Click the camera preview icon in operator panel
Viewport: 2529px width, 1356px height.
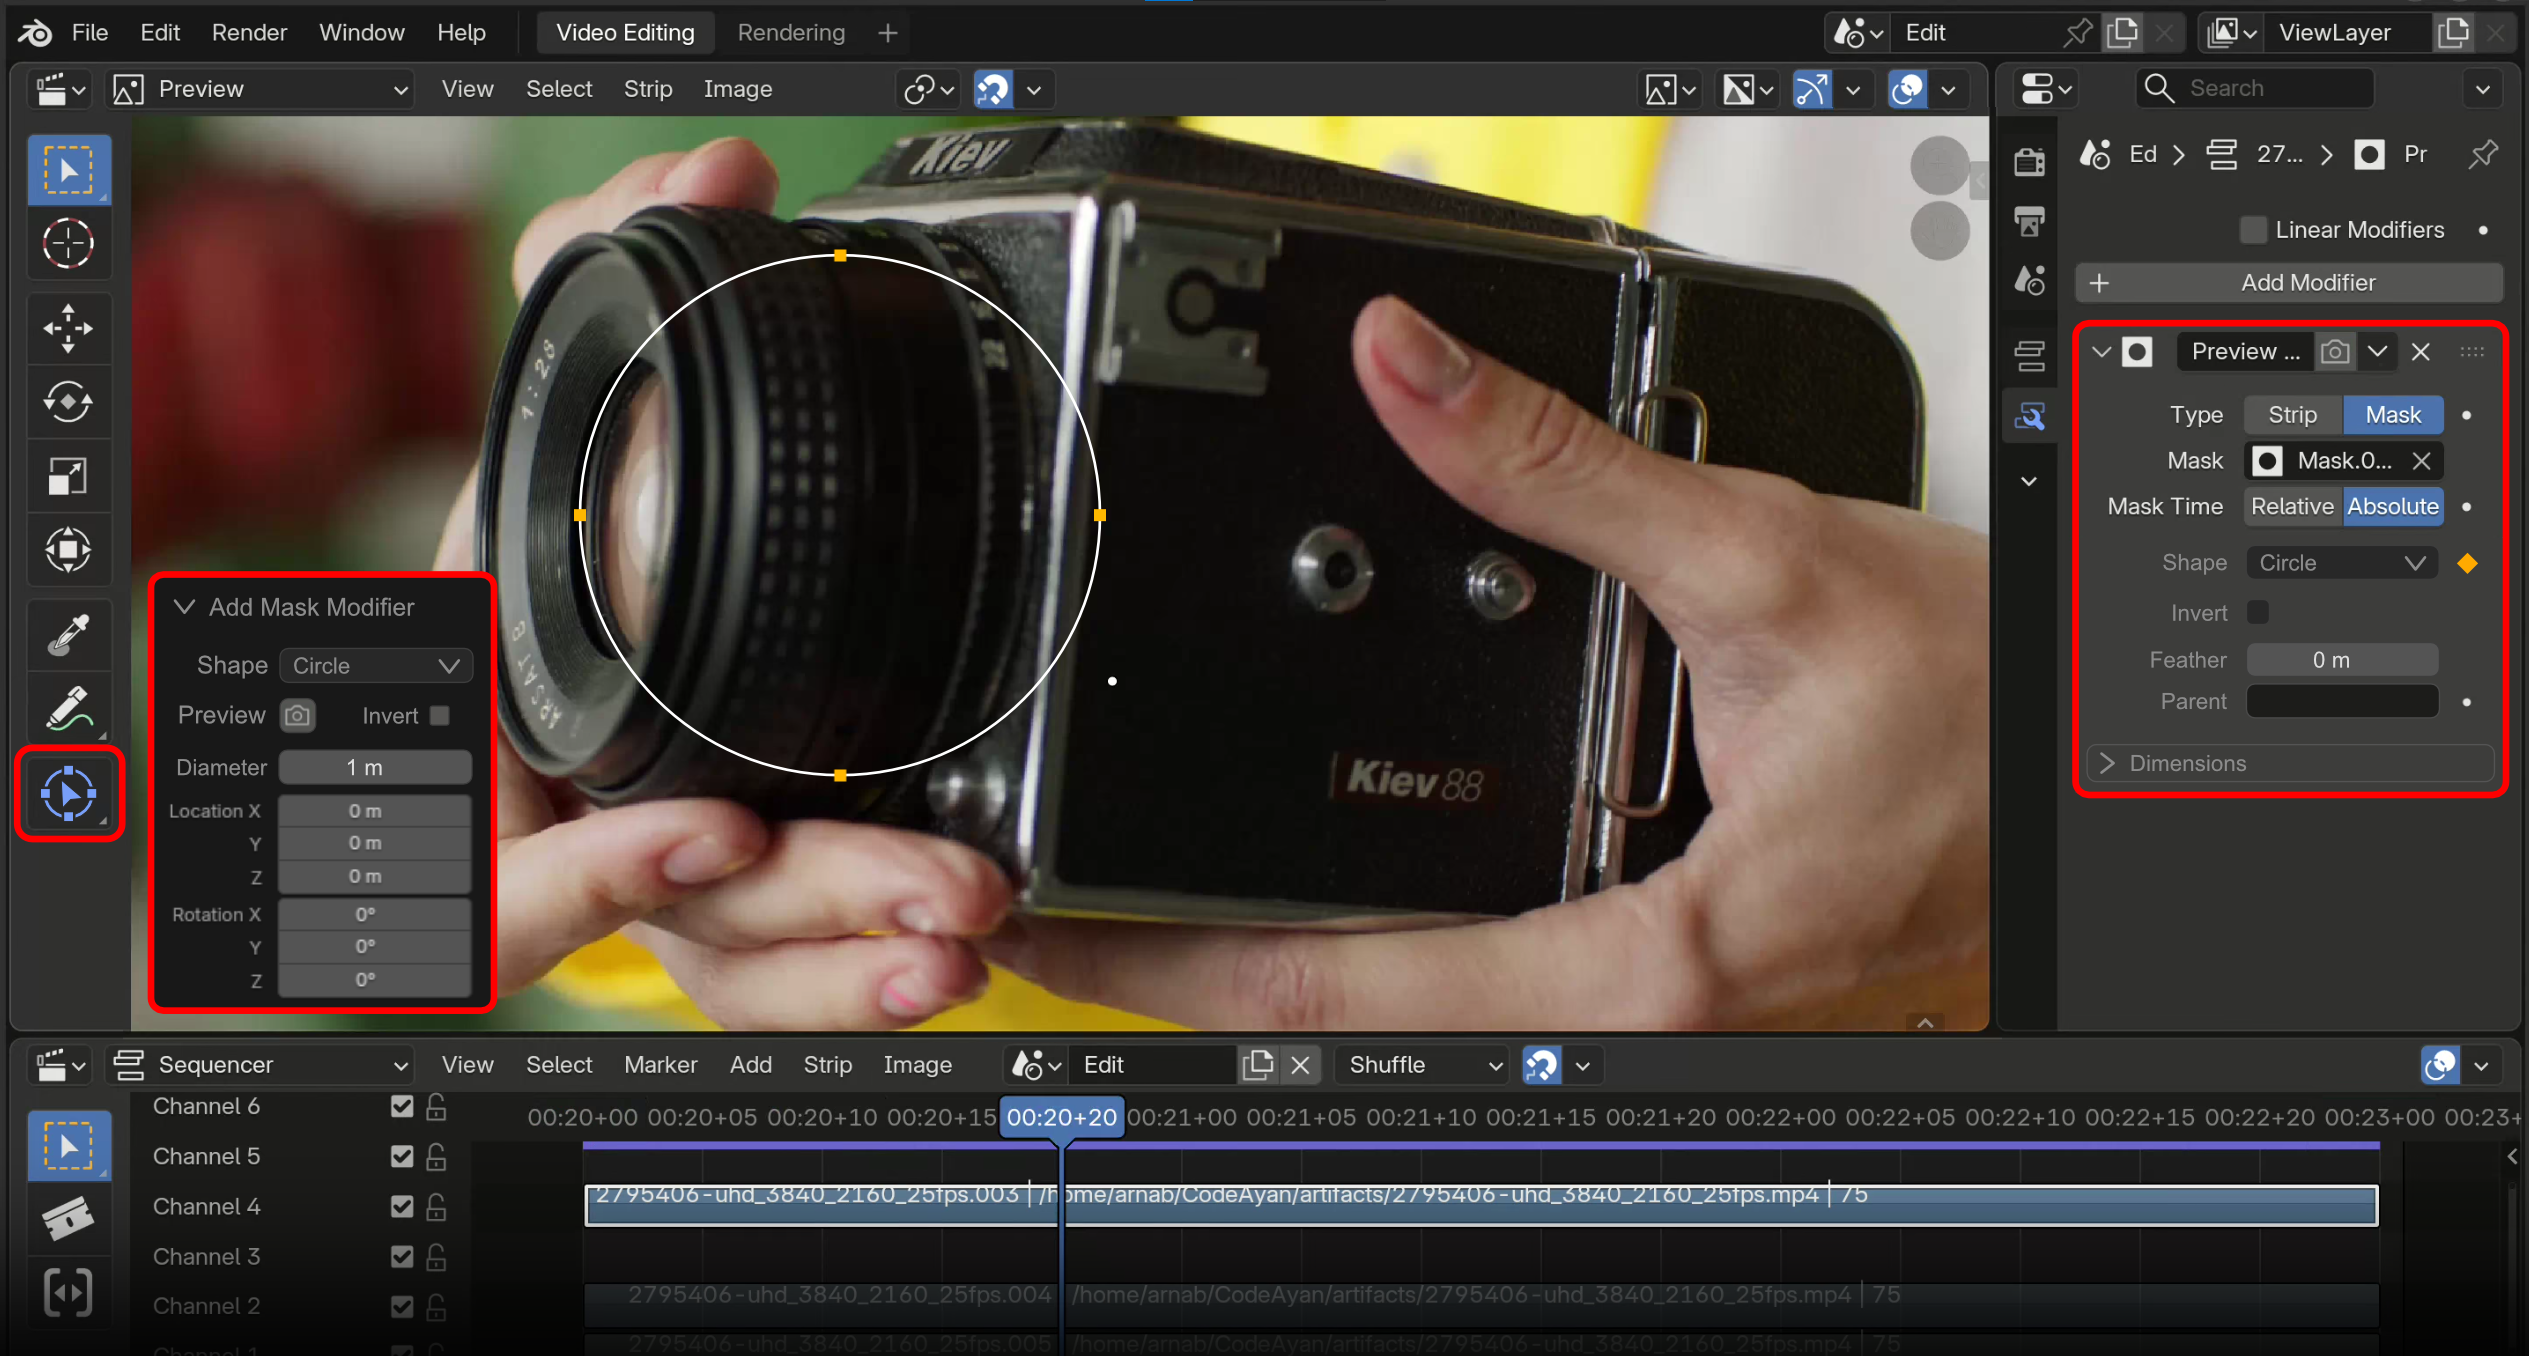click(297, 715)
